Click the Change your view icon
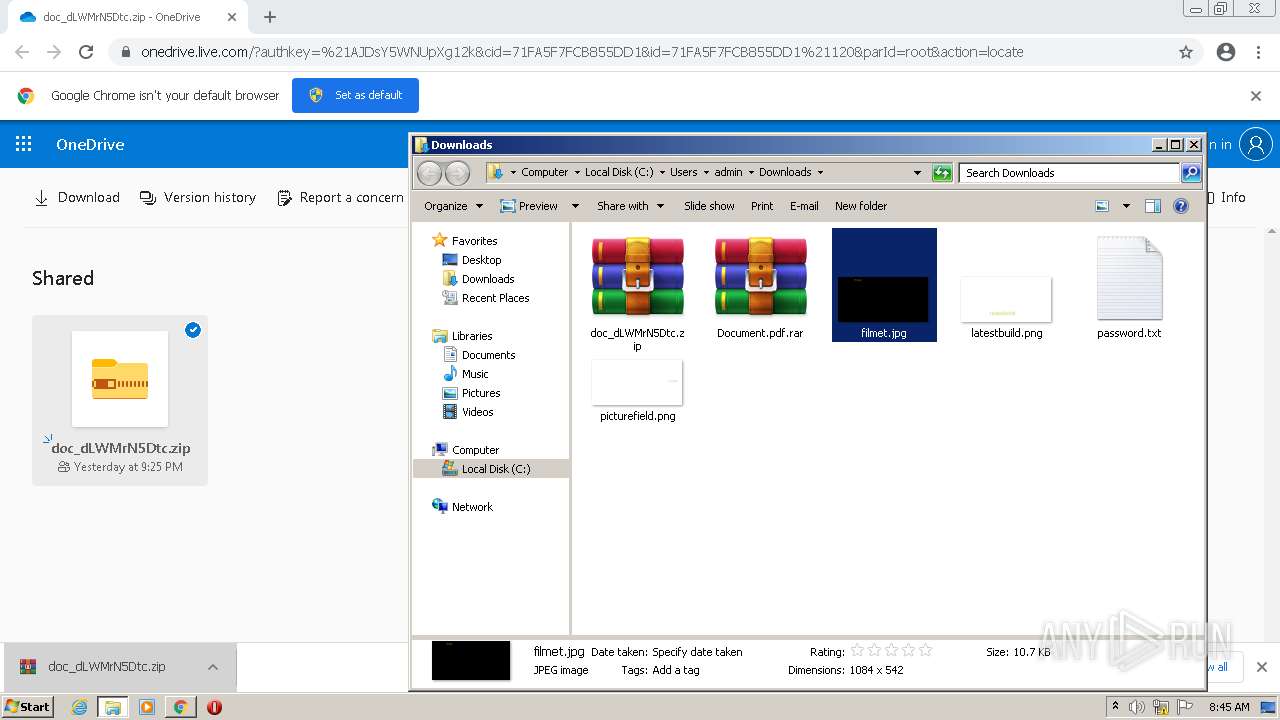Viewport: 1280px width, 720px height. click(x=1102, y=206)
